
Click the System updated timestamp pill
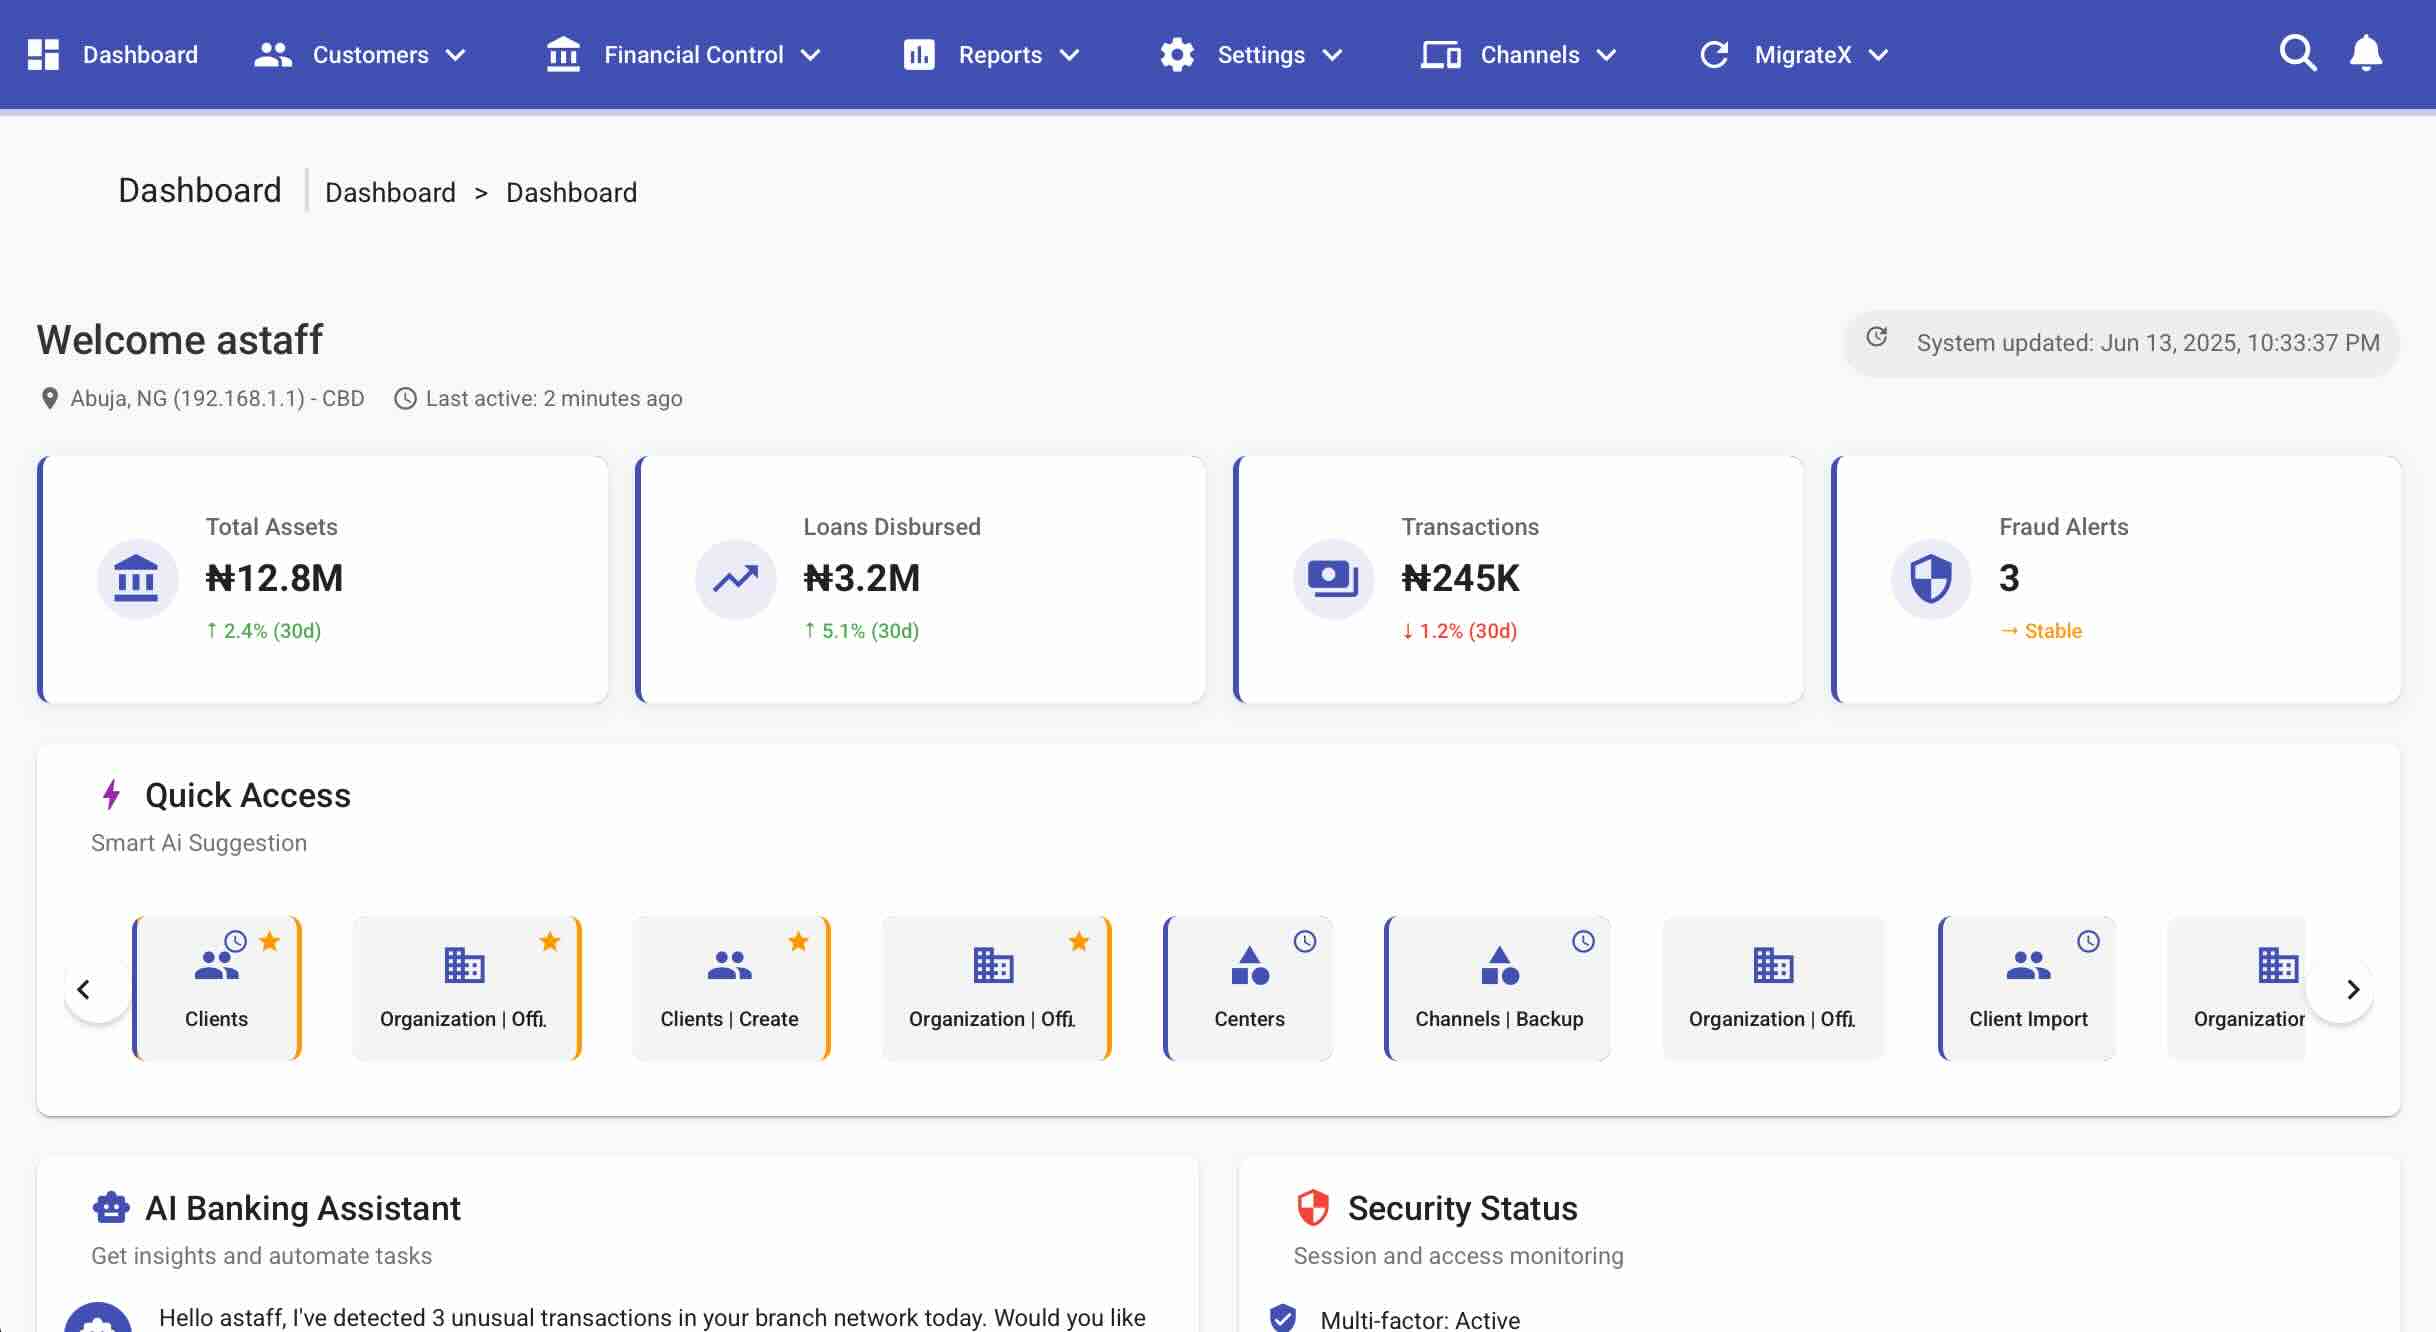pyautogui.click(x=2121, y=343)
